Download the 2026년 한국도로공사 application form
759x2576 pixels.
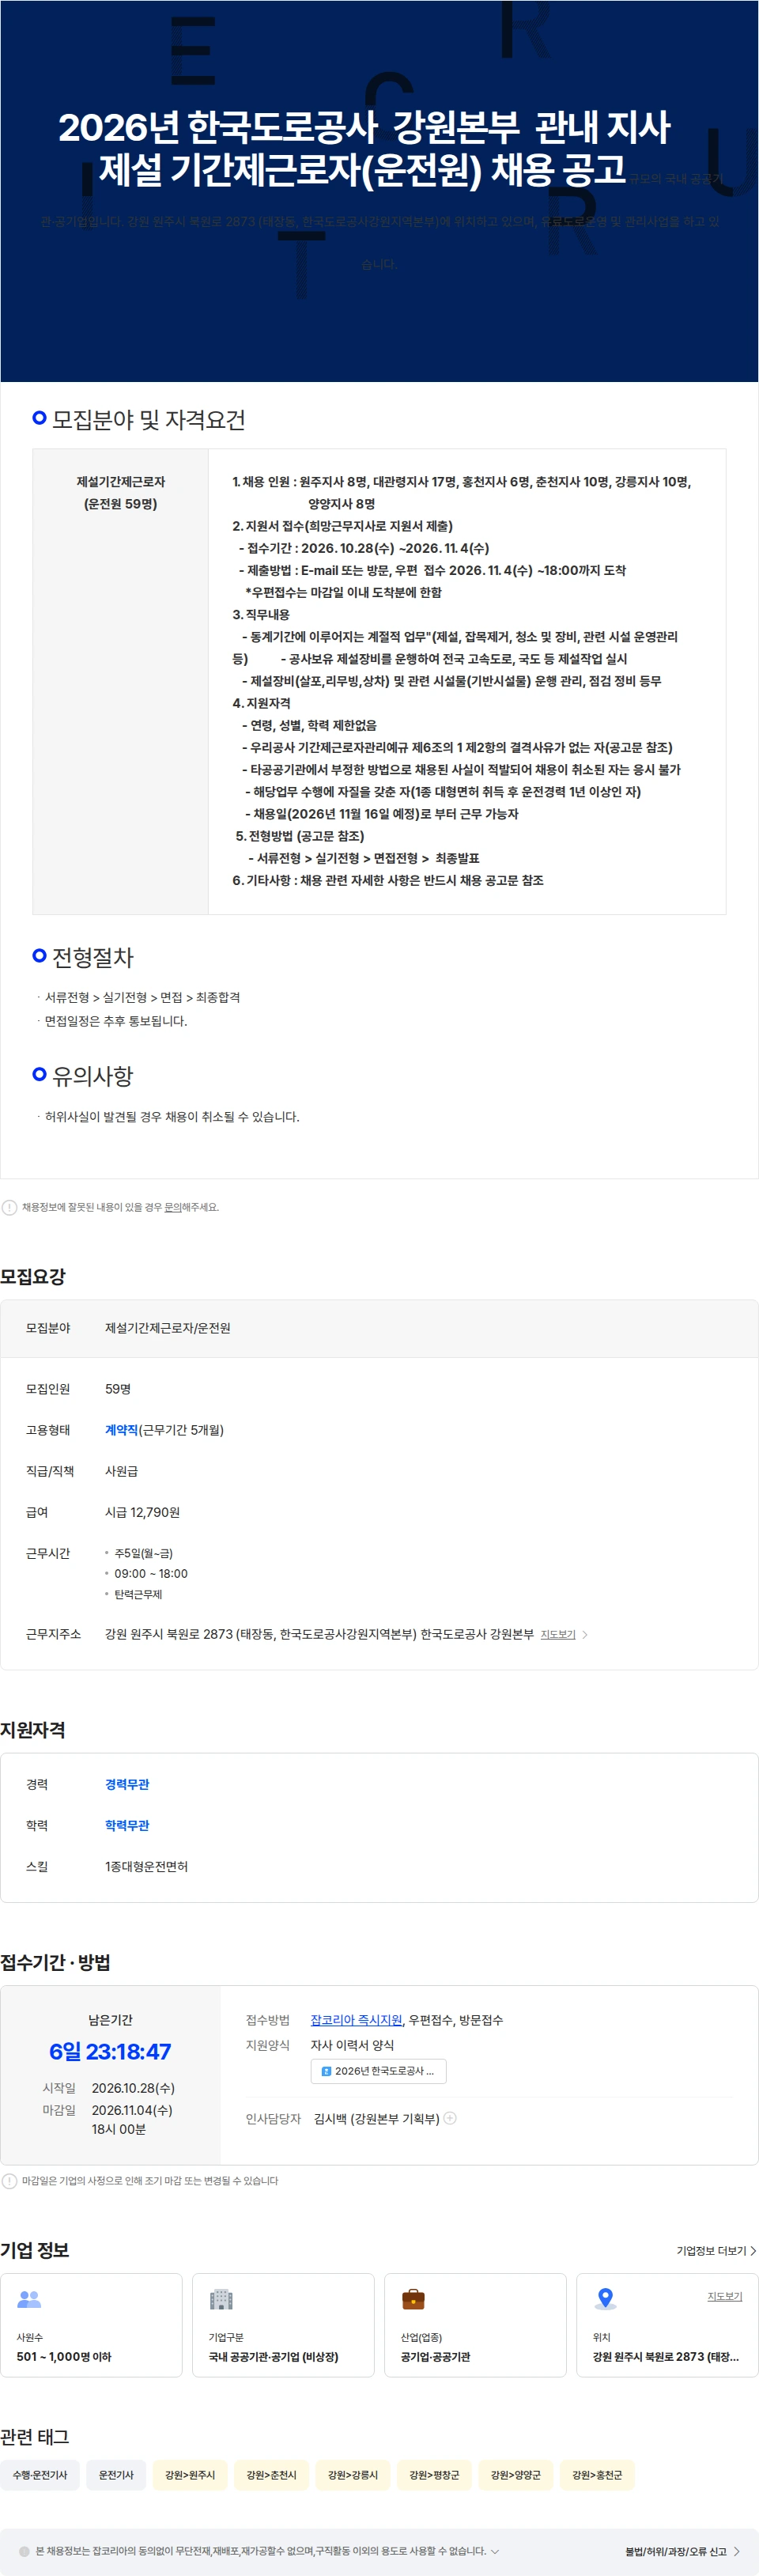click(378, 2071)
